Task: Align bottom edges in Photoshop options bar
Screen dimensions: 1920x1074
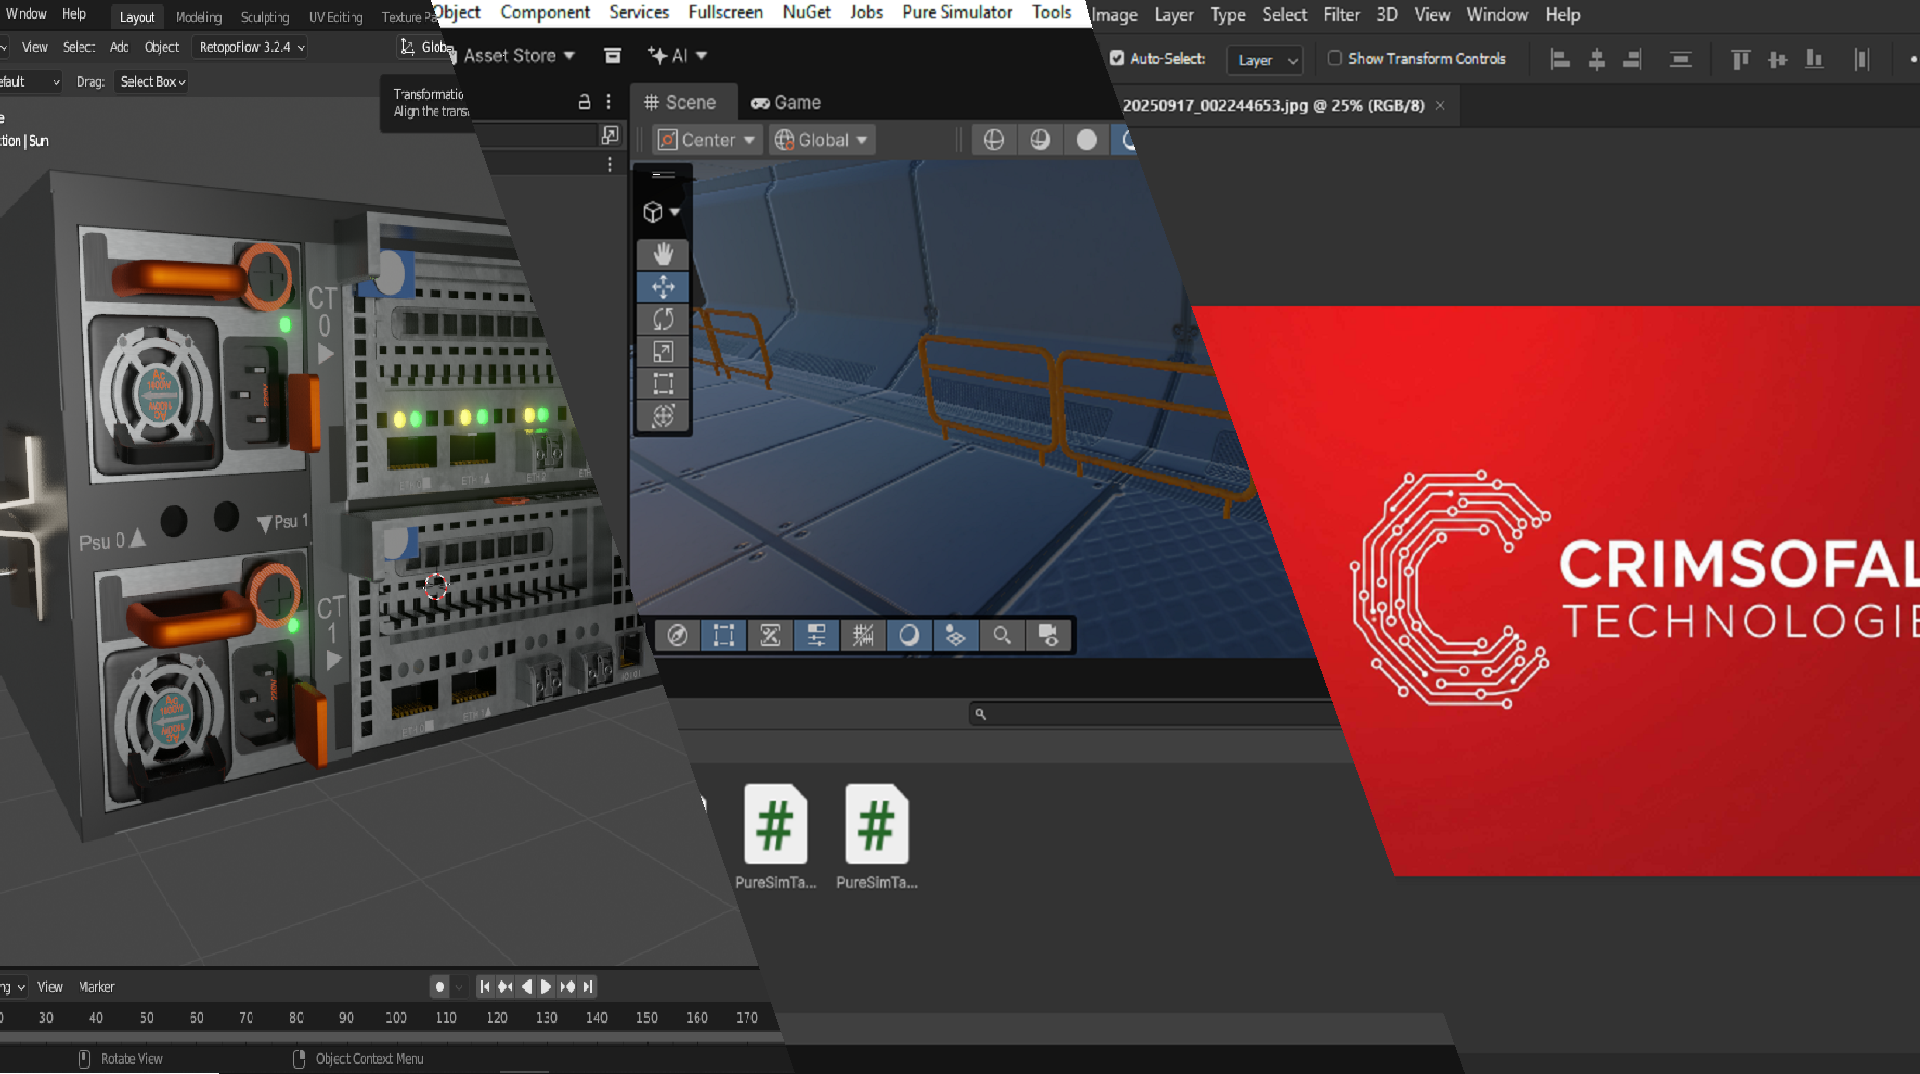Action: tap(1814, 59)
